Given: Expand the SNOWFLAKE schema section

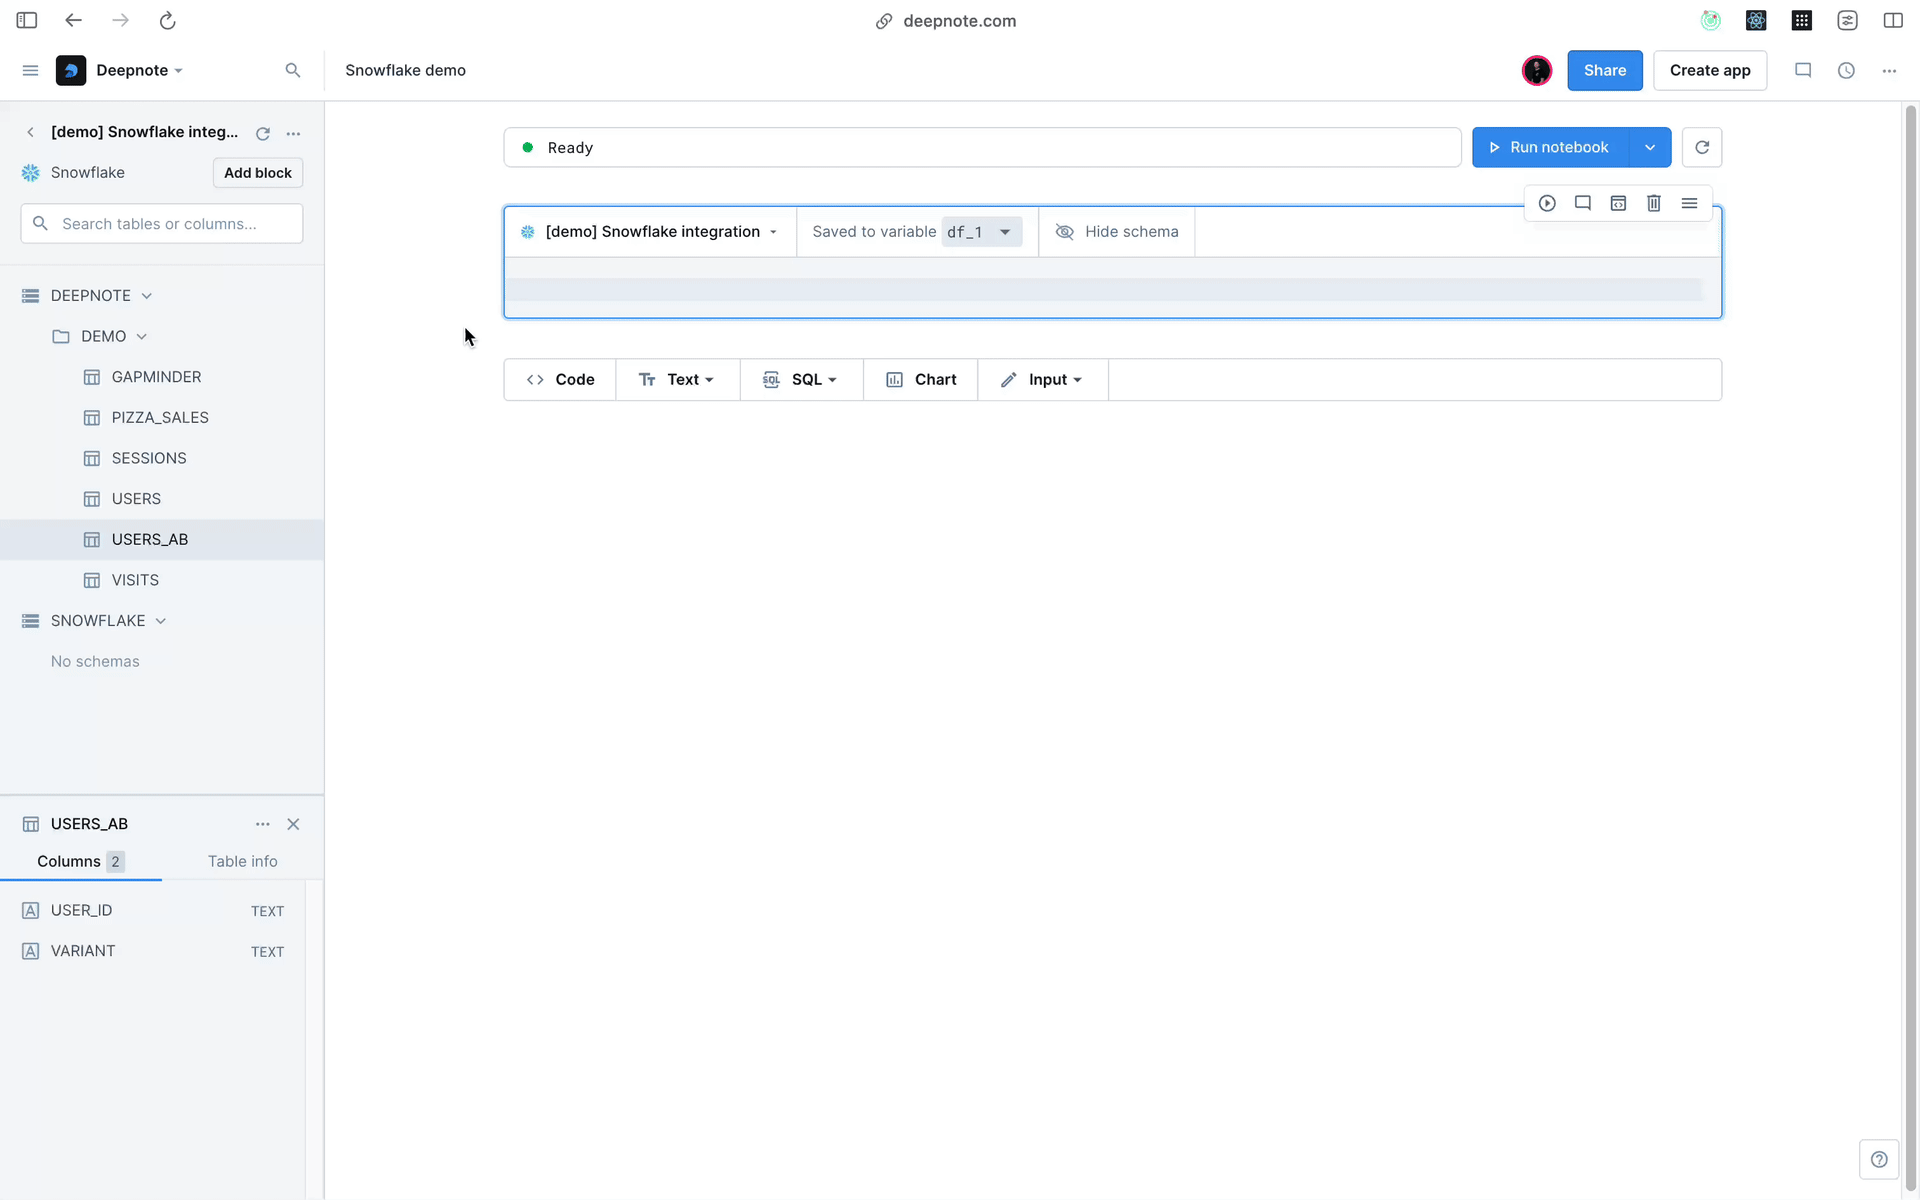Looking at the screenshot, I should (x=160, y=619).
